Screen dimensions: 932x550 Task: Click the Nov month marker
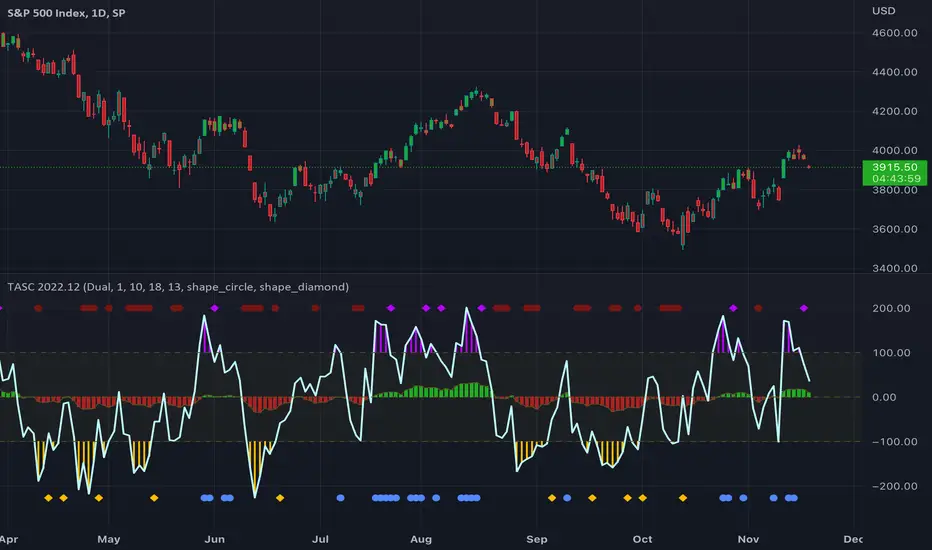point(748,539)
